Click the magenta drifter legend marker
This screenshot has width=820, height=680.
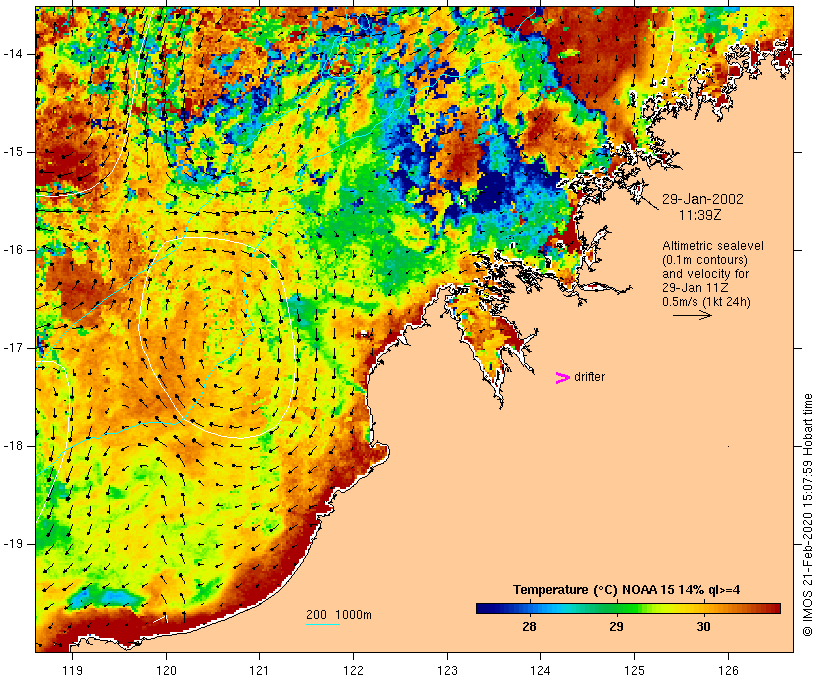coord(563,378)
